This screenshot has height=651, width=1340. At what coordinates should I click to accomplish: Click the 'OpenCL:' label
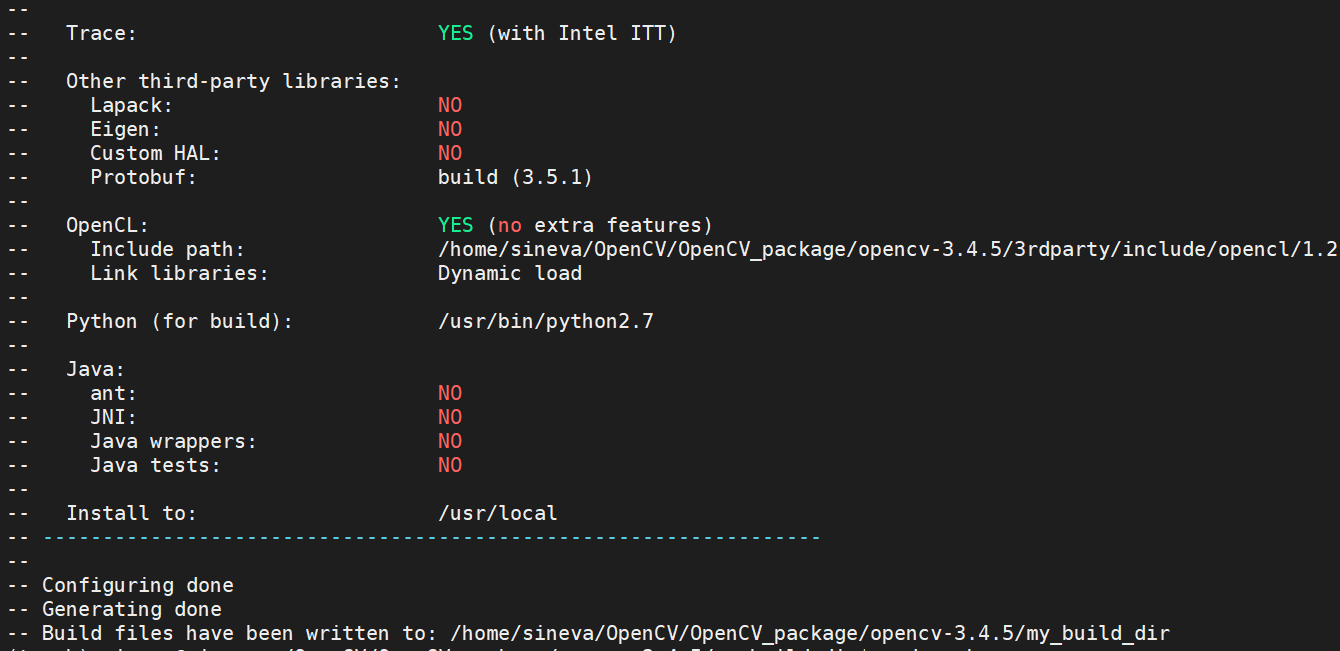tap(108, 225)
